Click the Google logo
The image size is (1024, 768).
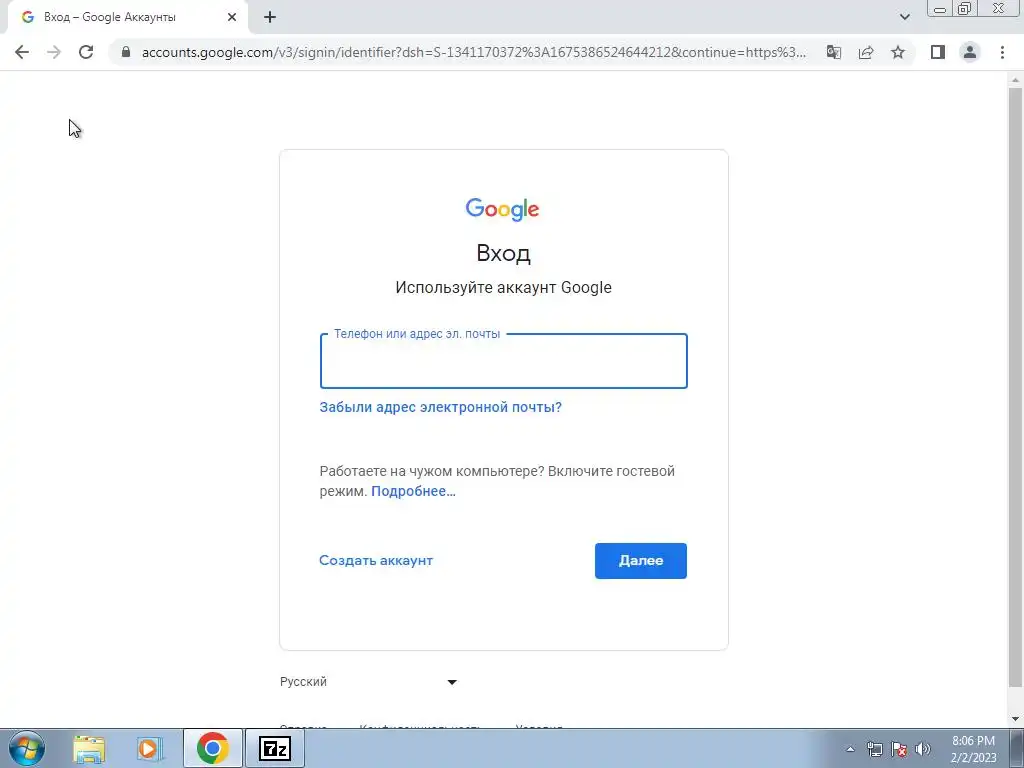pos(502,209)
